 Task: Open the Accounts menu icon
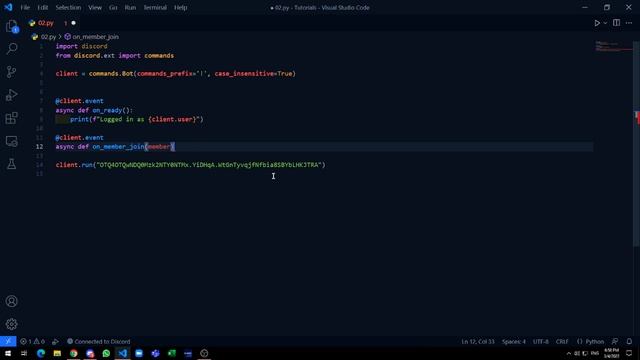pyautogui.click(x=11, y=301)
